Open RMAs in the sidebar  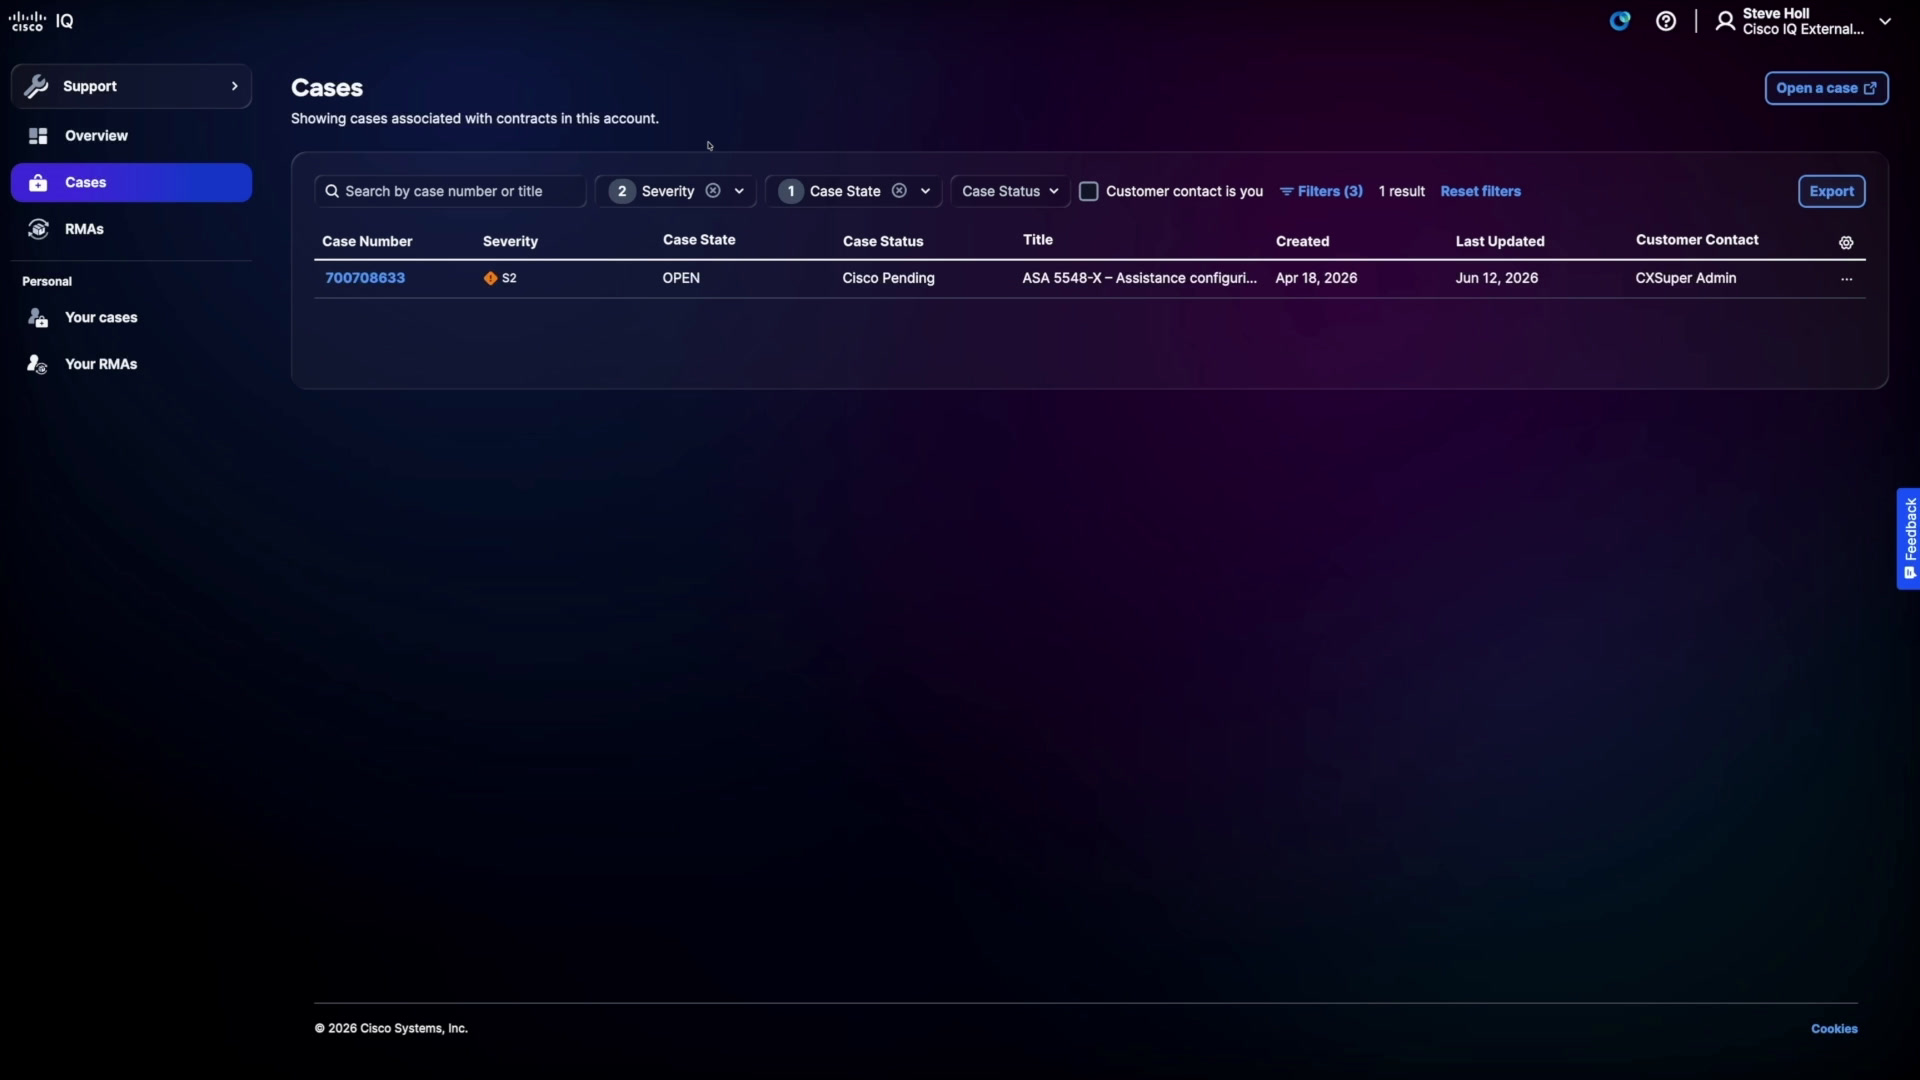tap(131, 229)
